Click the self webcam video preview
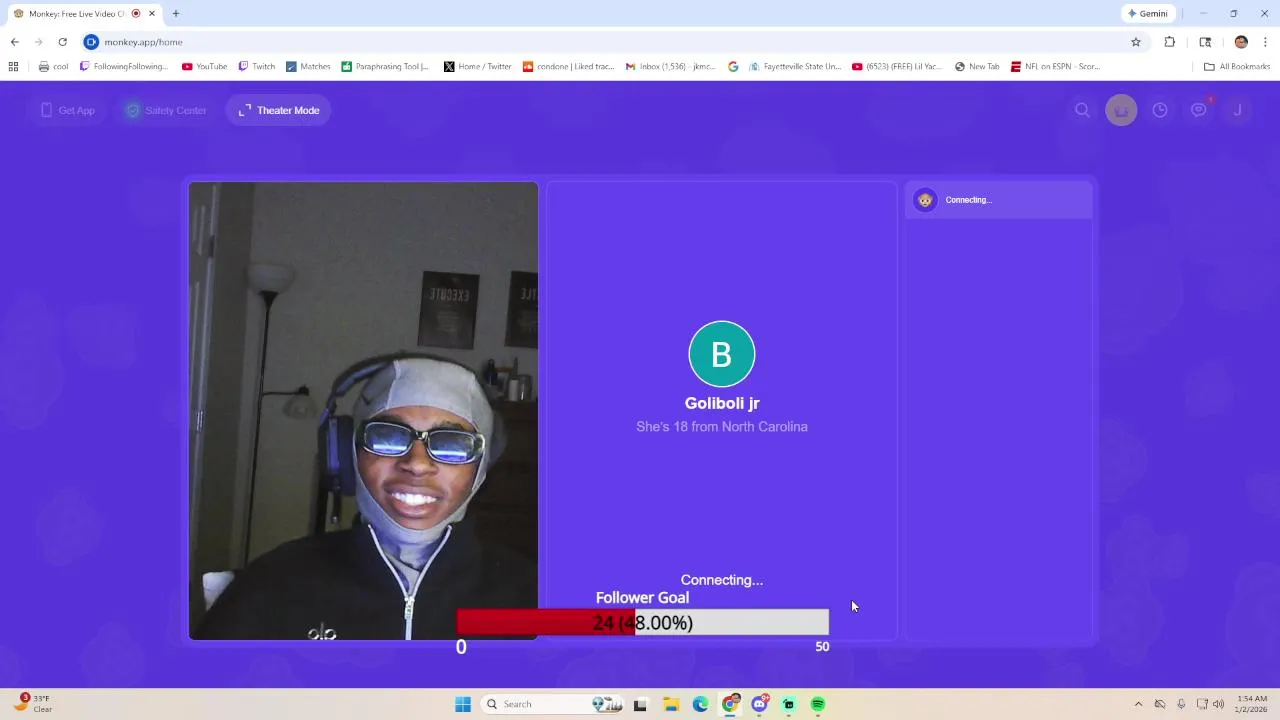 point(363,410)
